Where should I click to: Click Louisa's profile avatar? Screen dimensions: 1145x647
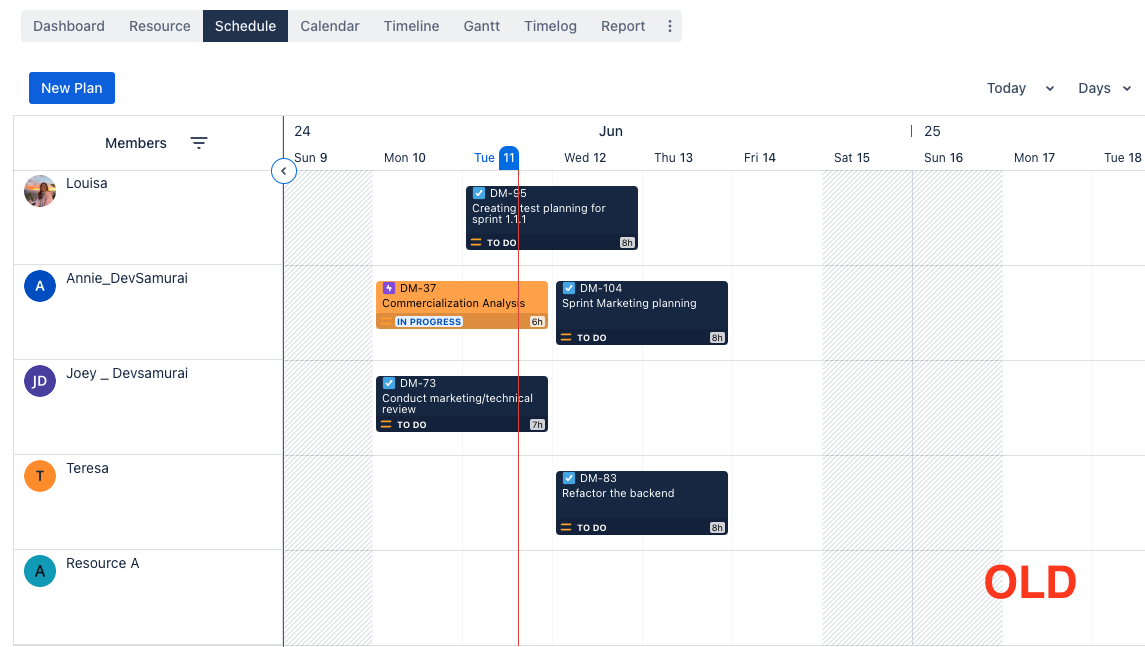point(40,191)
